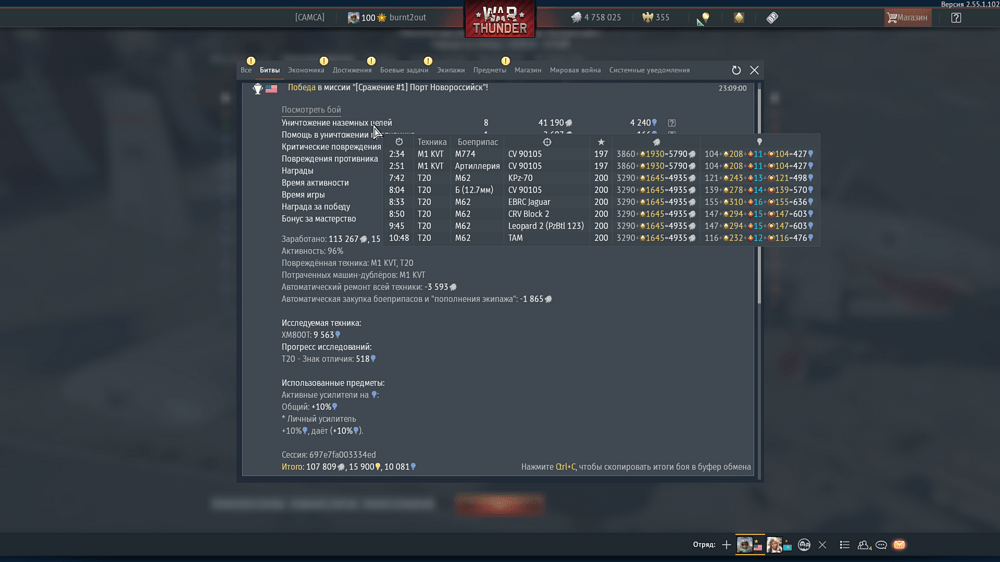The width and height of the screenshot is (1000, 562).
Task: Click the crosshair target column header icon
Action: 547,142
